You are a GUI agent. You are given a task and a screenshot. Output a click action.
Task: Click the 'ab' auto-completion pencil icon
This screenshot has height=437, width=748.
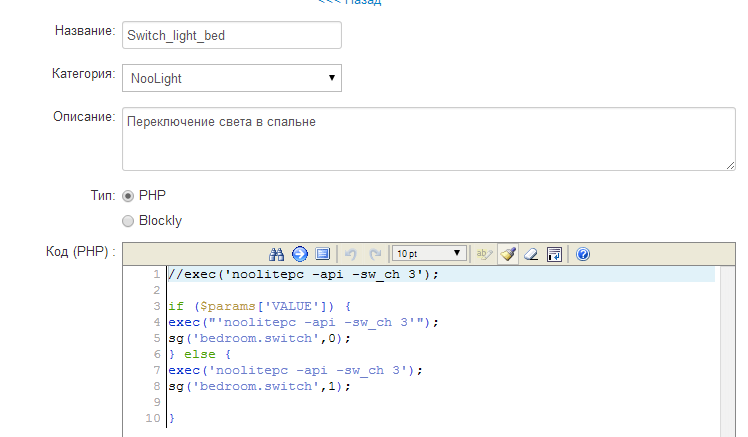484,254
